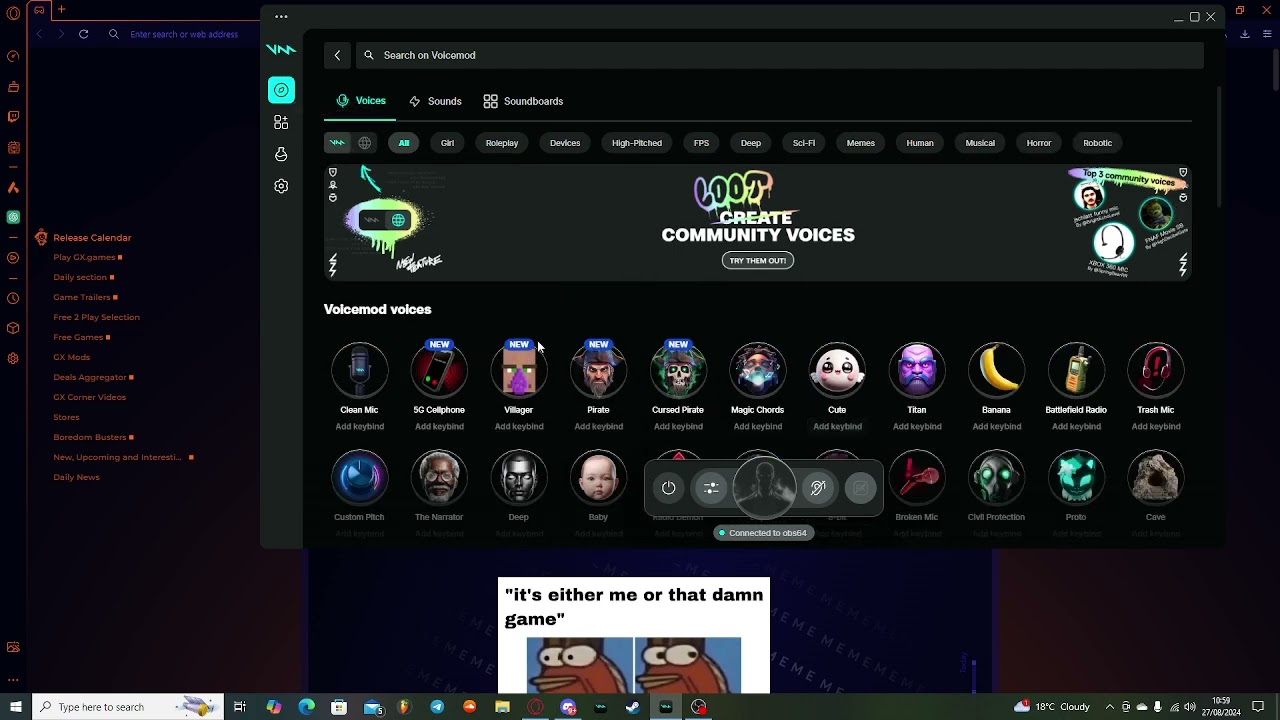The width and height of the screenshot is (1280, 720).
Task: Add keybind for Clean Mic
Action: [359, 427]
